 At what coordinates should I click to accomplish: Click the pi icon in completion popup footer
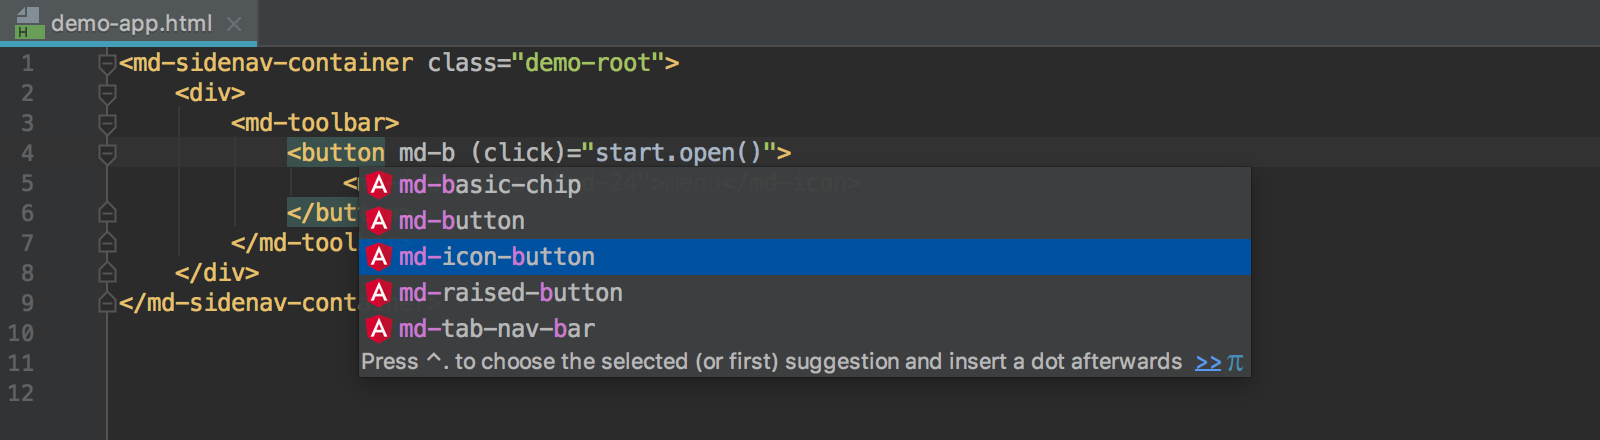[x=1235, y=362]
